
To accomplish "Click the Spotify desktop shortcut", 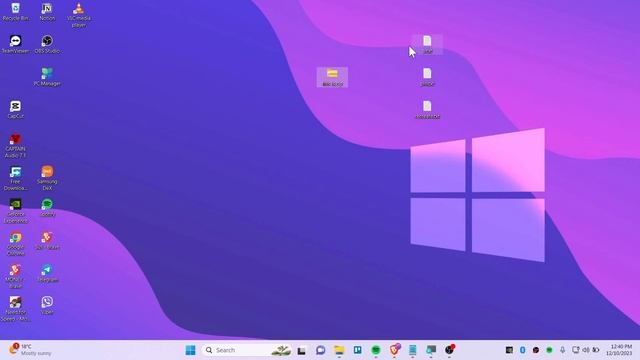I will point(47,207).
